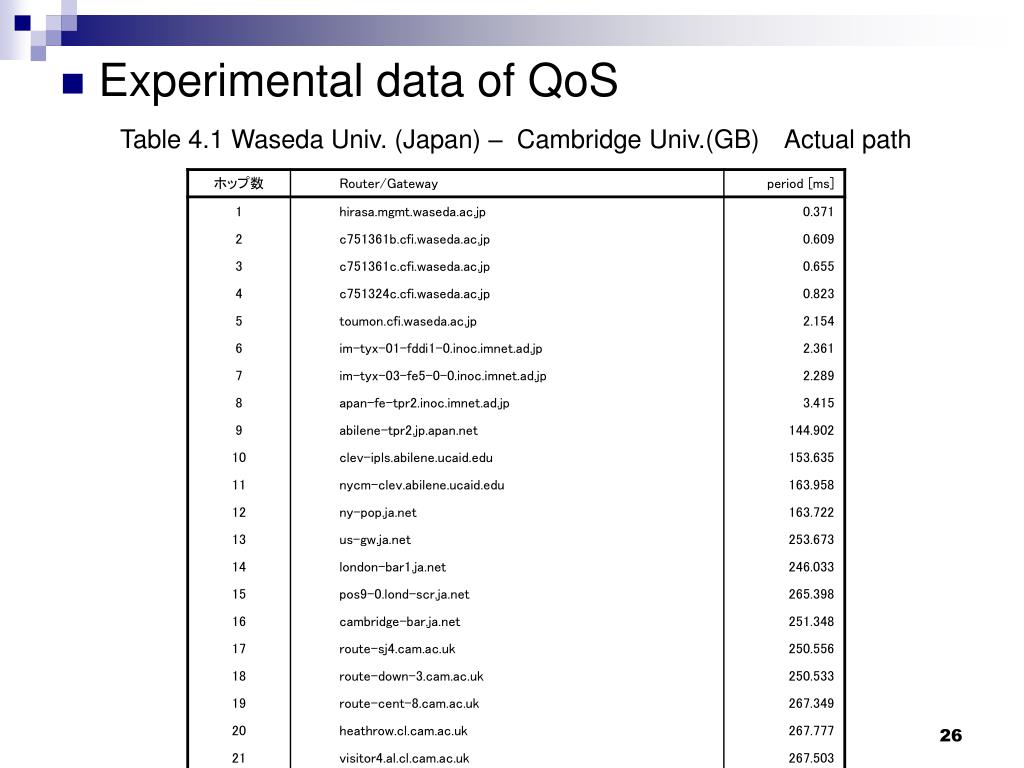Viewport: 1024px width, 768px height.
Task: Click the 'Router/Gateway' column header
Action: click(x=389, y=184)
